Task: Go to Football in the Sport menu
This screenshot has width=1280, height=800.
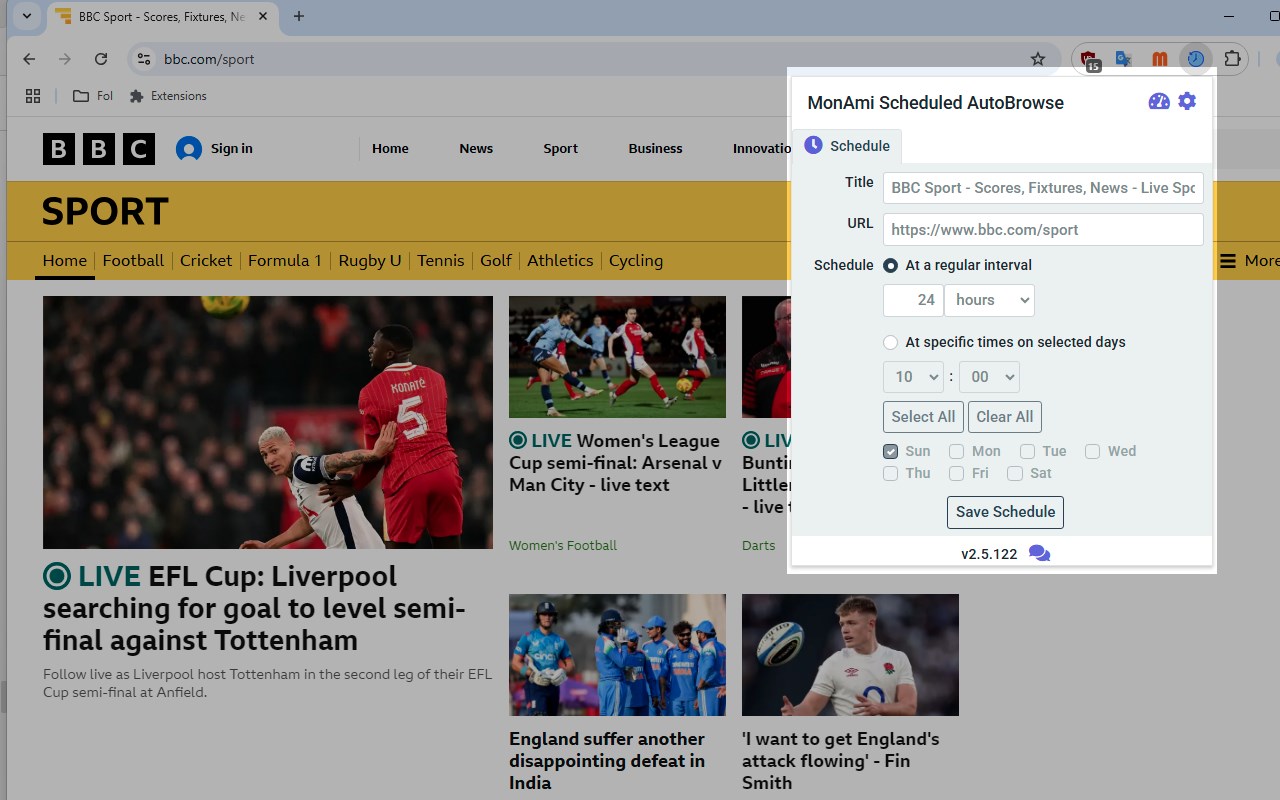Action: click(133, 261)
